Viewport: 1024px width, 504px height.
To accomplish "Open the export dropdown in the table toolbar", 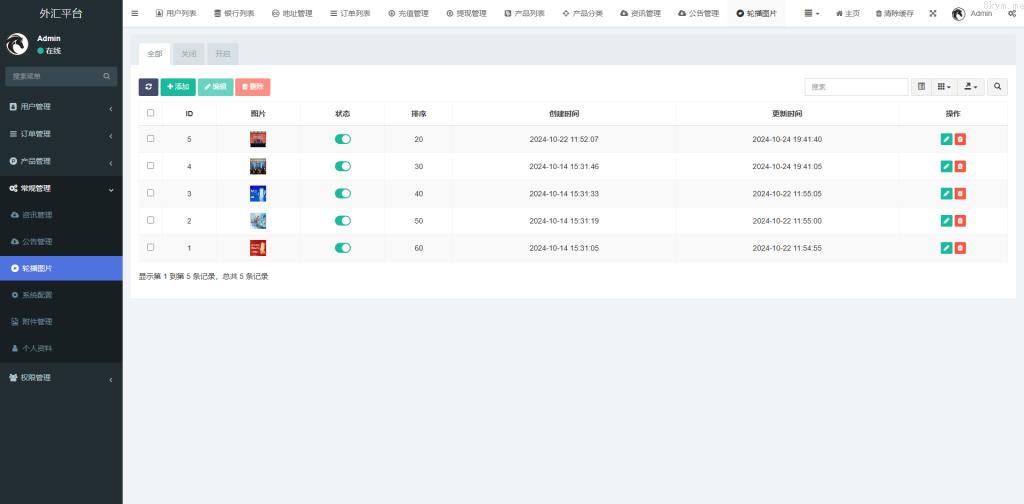I will click(970, 87).
